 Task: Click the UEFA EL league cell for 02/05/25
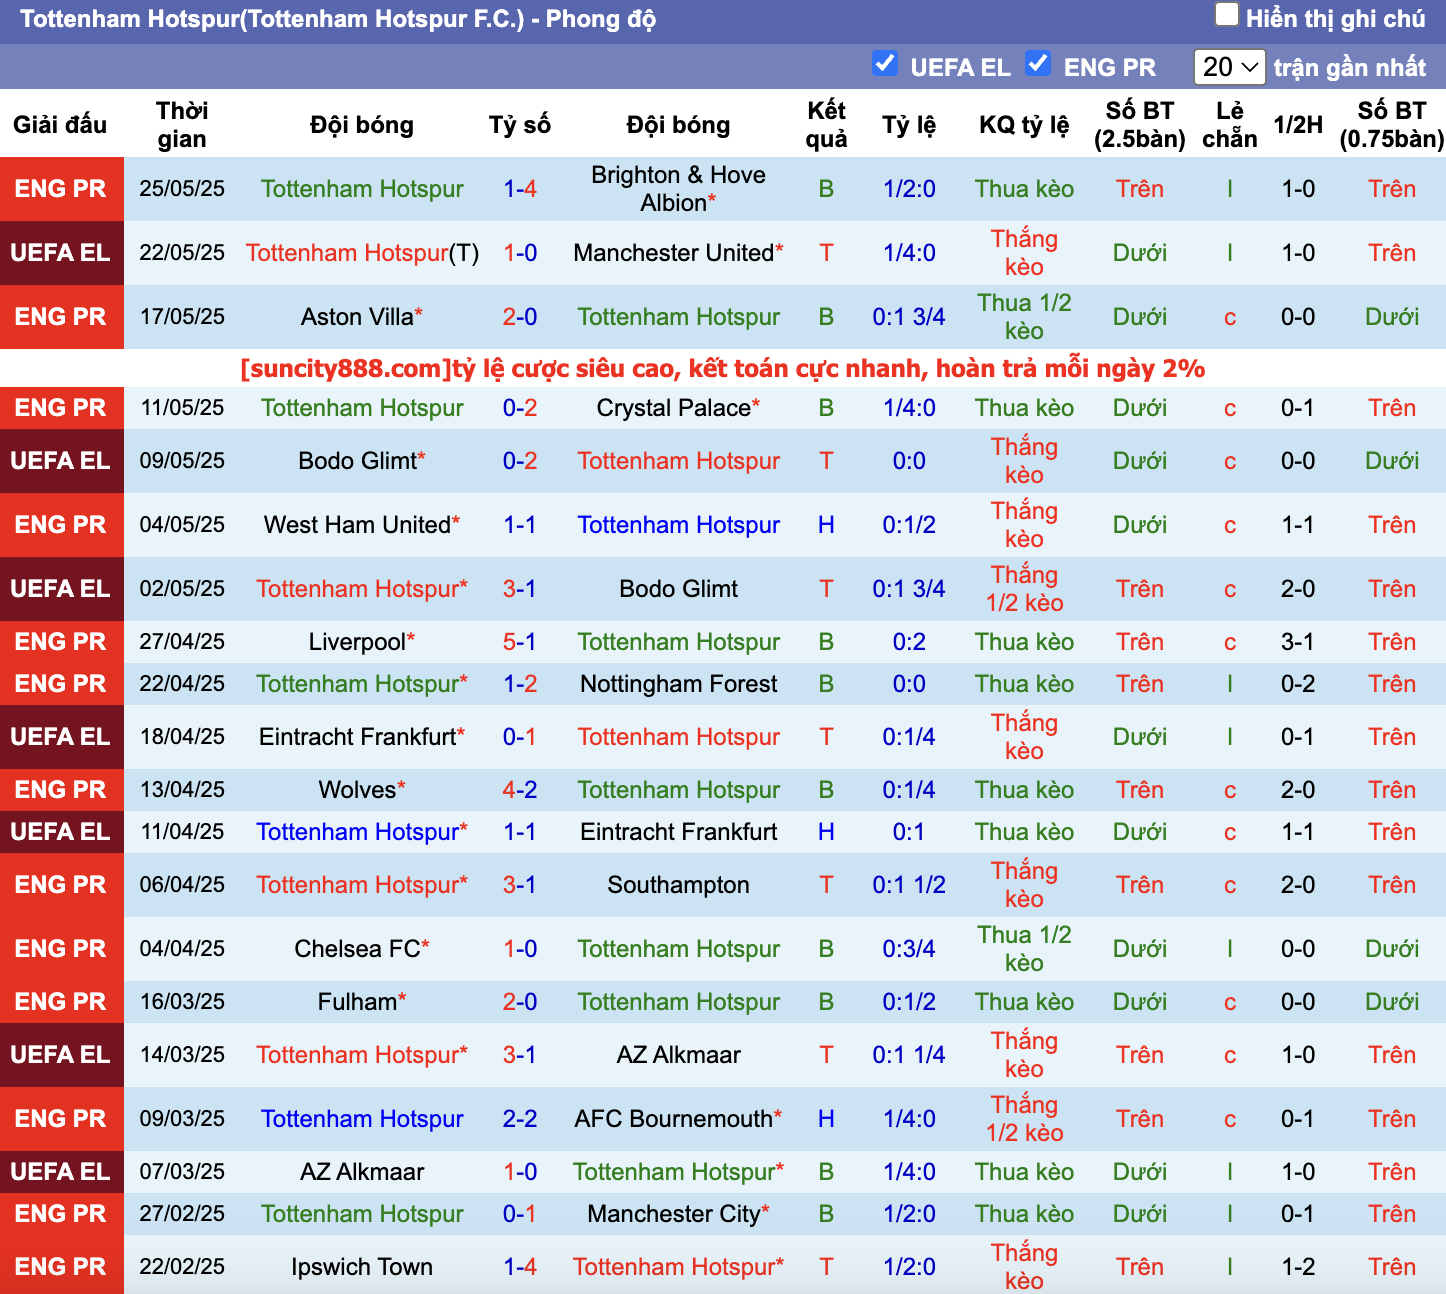[61, 589]
